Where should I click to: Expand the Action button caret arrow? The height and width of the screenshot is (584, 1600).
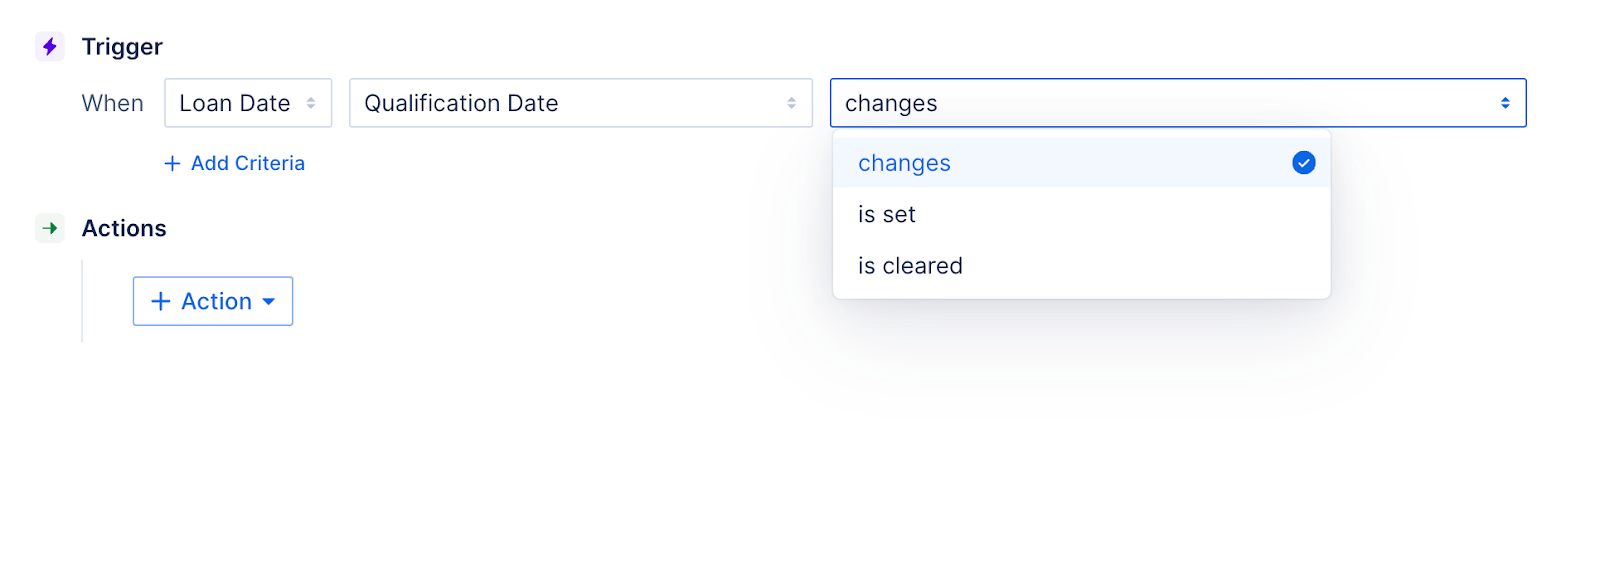tap(268, 301)
